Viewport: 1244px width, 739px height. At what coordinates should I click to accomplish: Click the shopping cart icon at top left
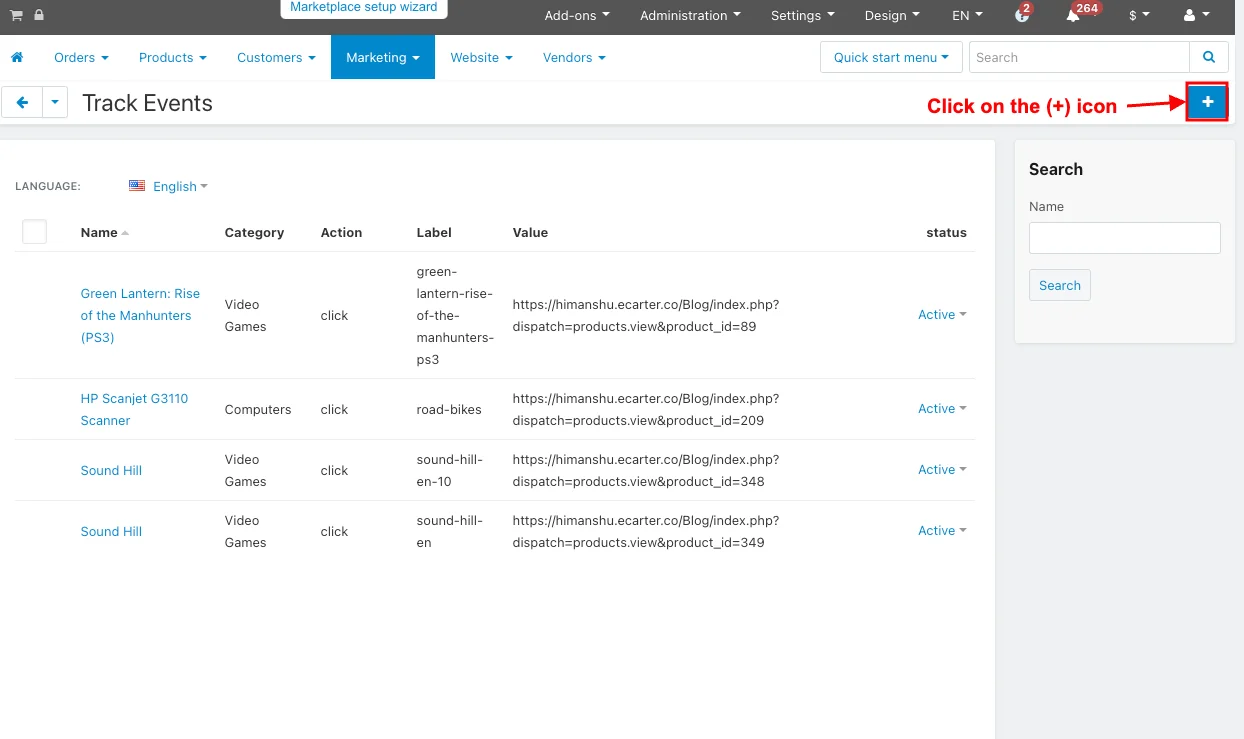[x=16, y=15]
